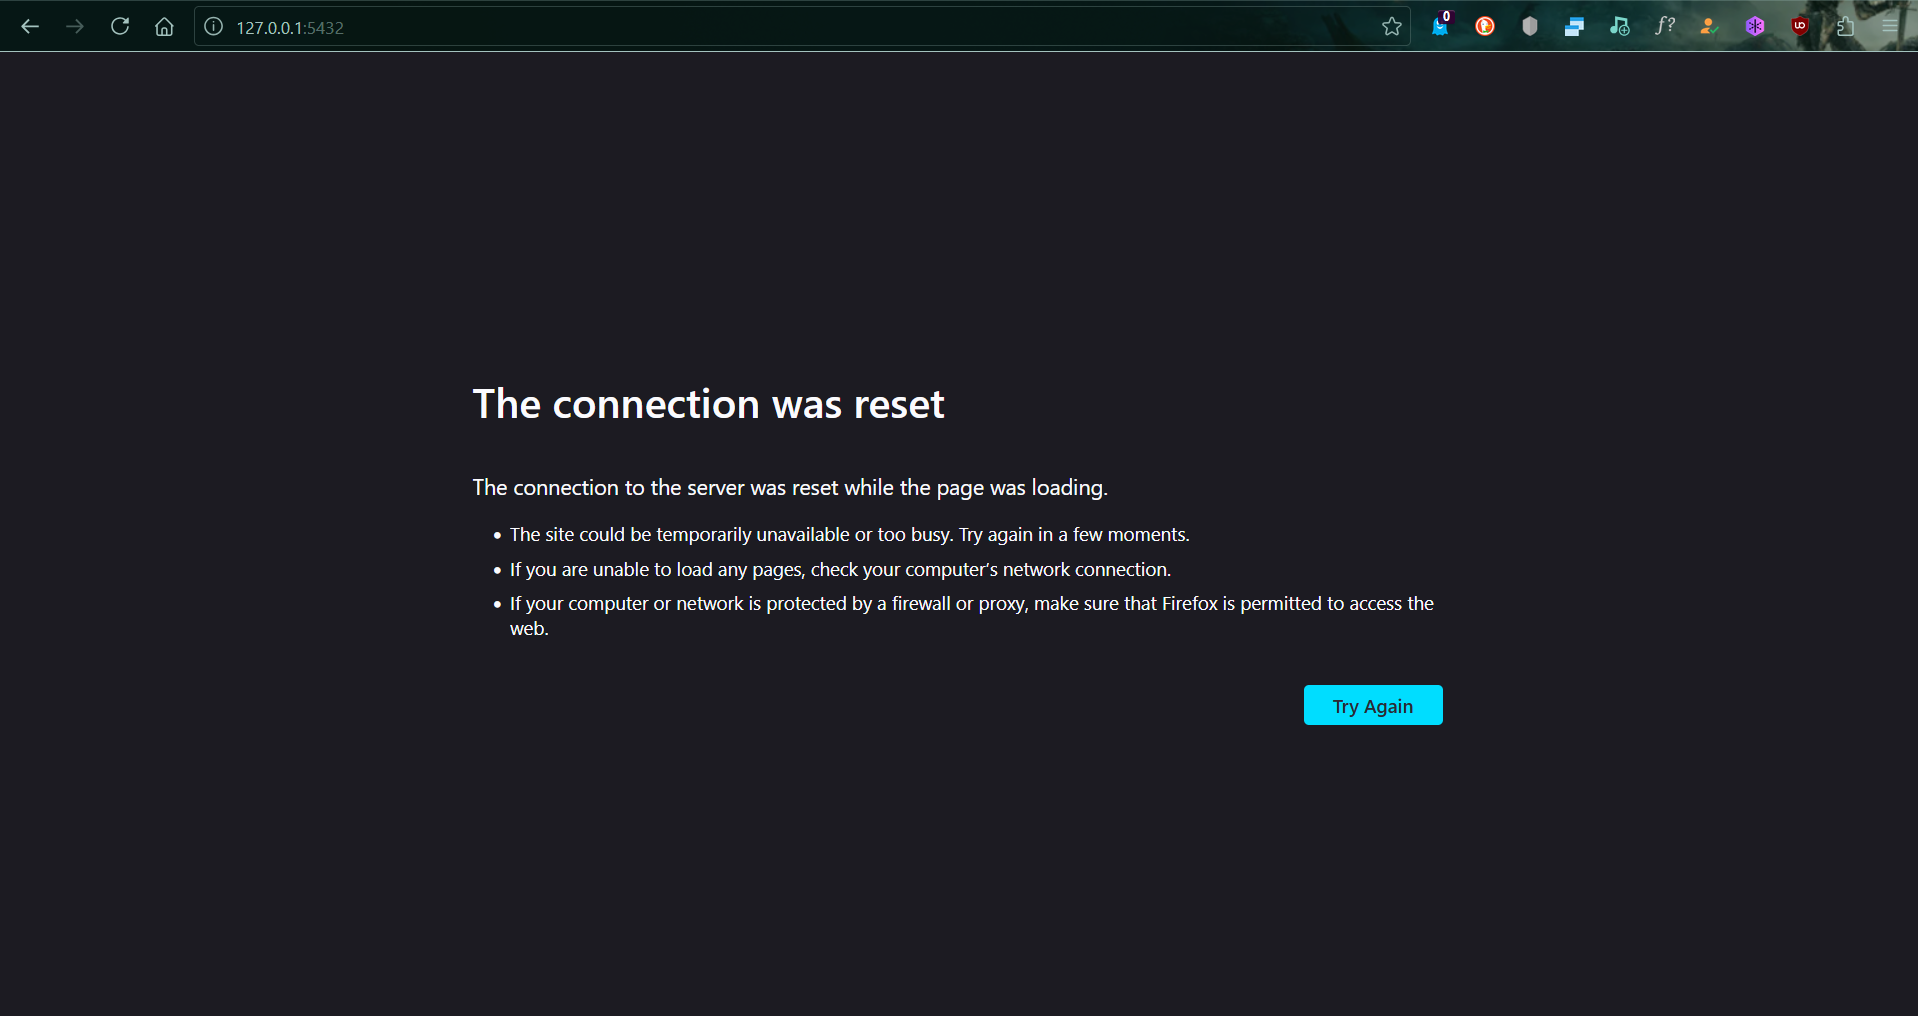Screen dimensions: 1918x1016
Task: Click the forward navigation arrow
Action: (75, 27)
